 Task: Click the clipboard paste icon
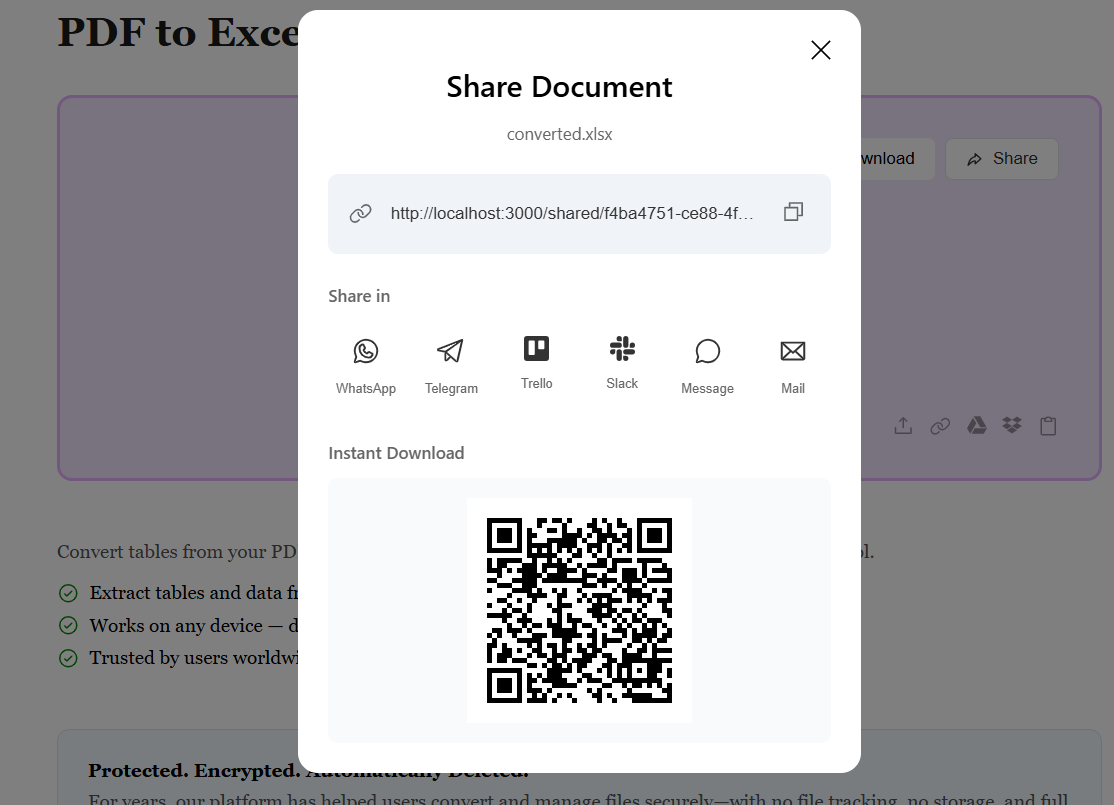click(1048, 426)
